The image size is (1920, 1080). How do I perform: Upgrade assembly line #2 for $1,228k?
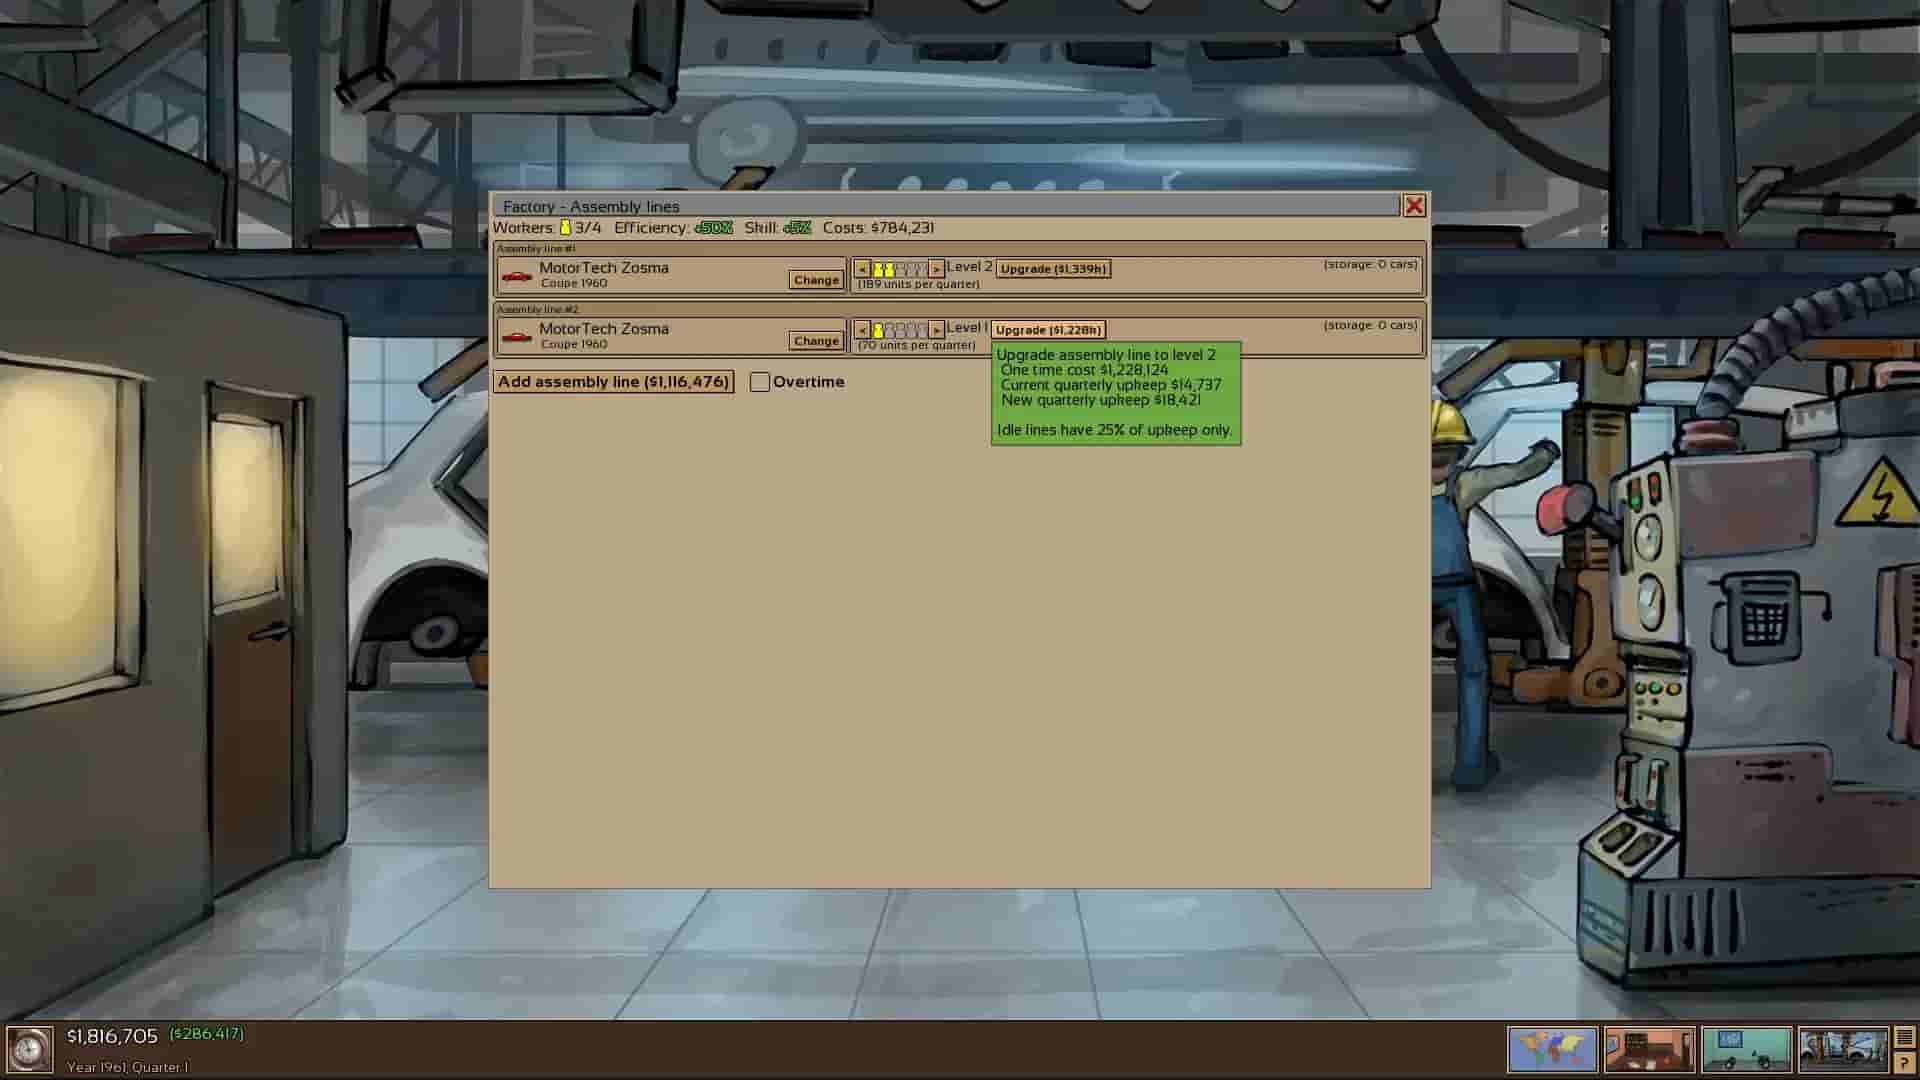coord(1048,330)
